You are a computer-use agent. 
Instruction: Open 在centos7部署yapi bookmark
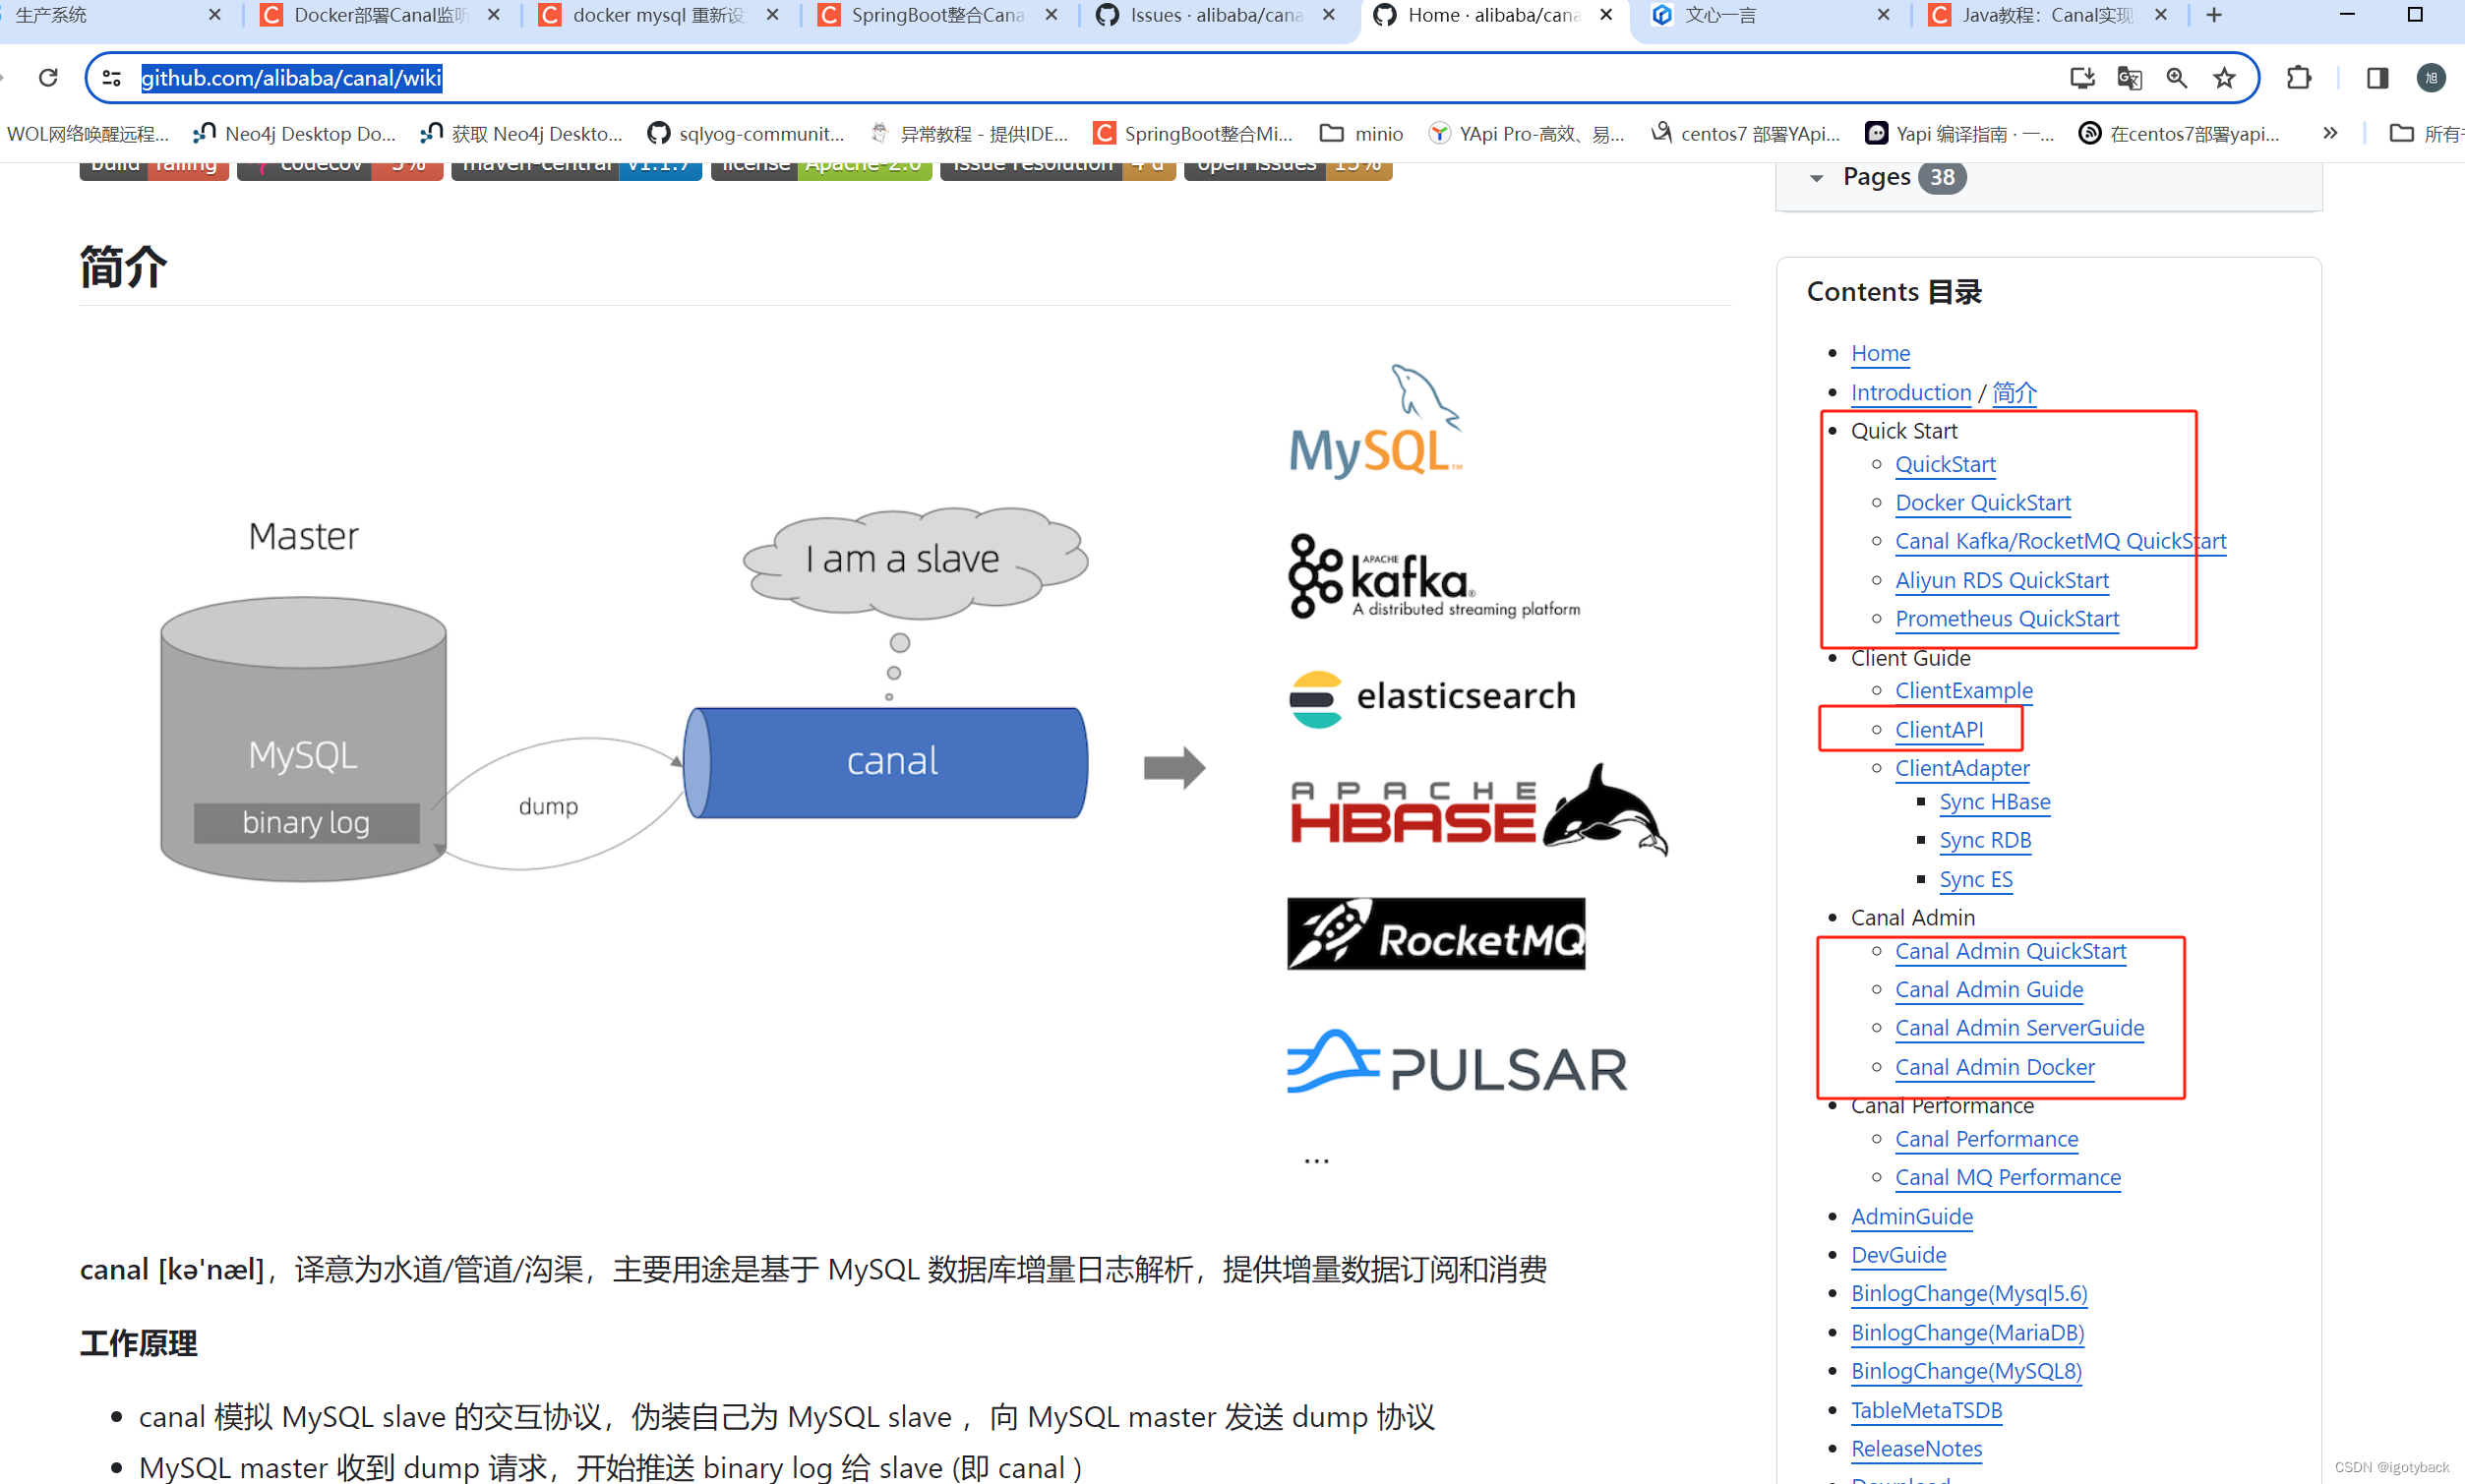[2180, 133]
